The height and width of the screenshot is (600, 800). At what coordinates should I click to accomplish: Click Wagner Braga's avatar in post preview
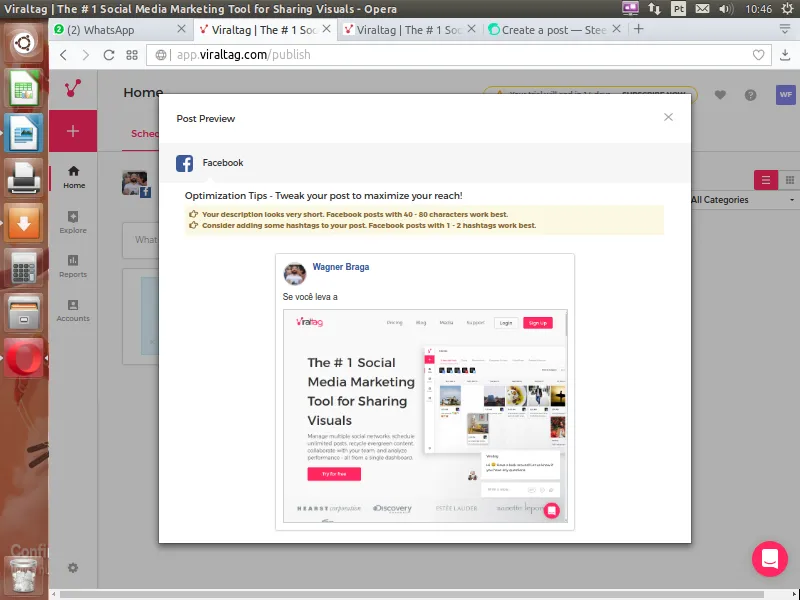pyautogui.click(x=295, y=273)
